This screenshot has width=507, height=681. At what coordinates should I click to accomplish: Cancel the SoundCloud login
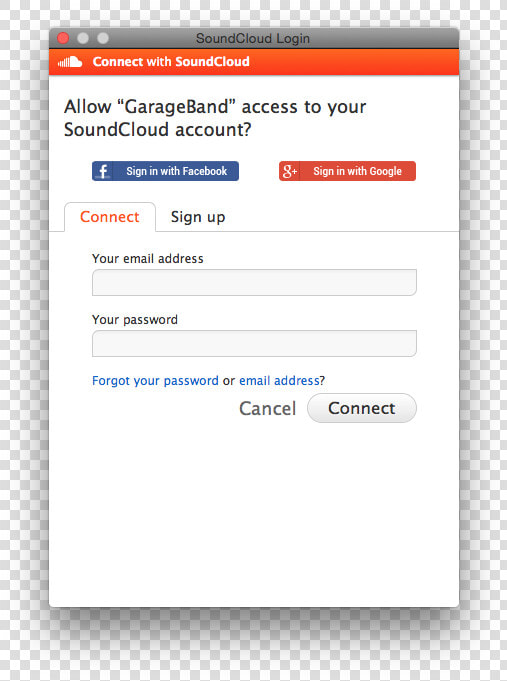pos(268,409)
